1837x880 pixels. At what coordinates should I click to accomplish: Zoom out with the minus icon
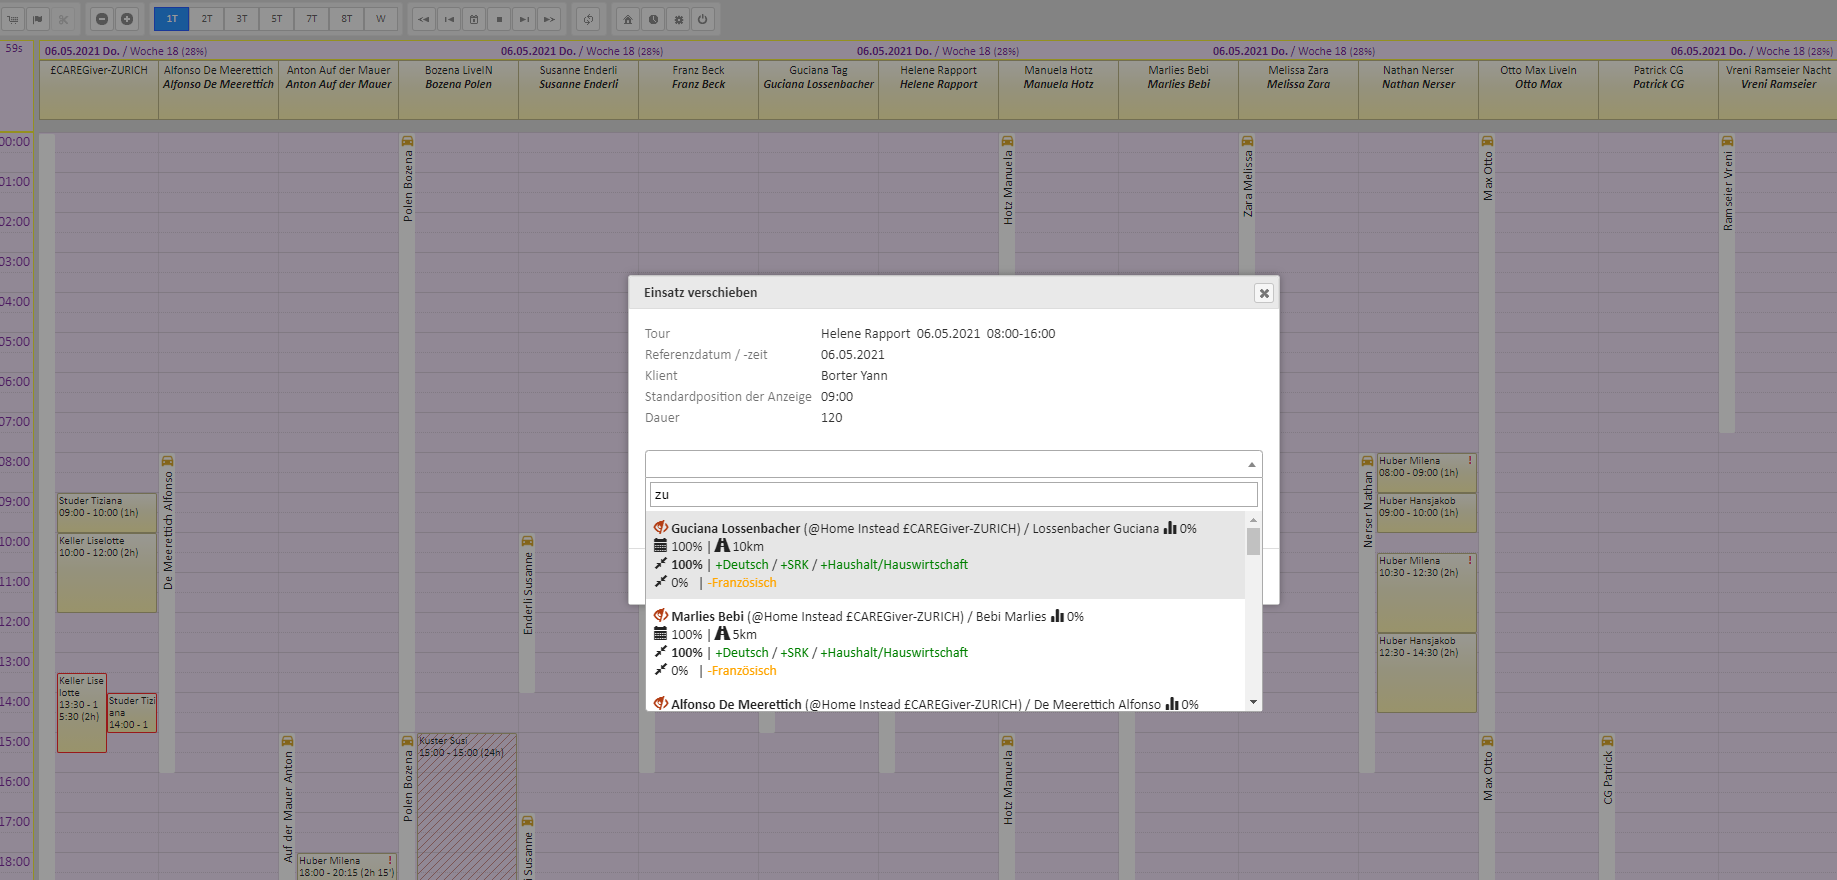pos(102,19)
